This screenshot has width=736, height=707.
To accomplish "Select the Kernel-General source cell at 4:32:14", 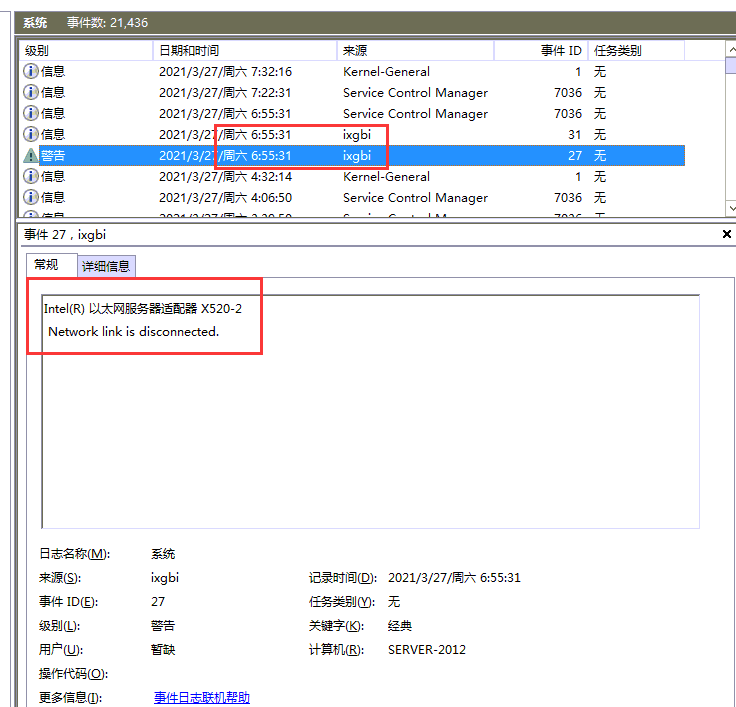I will pos(386,177).
